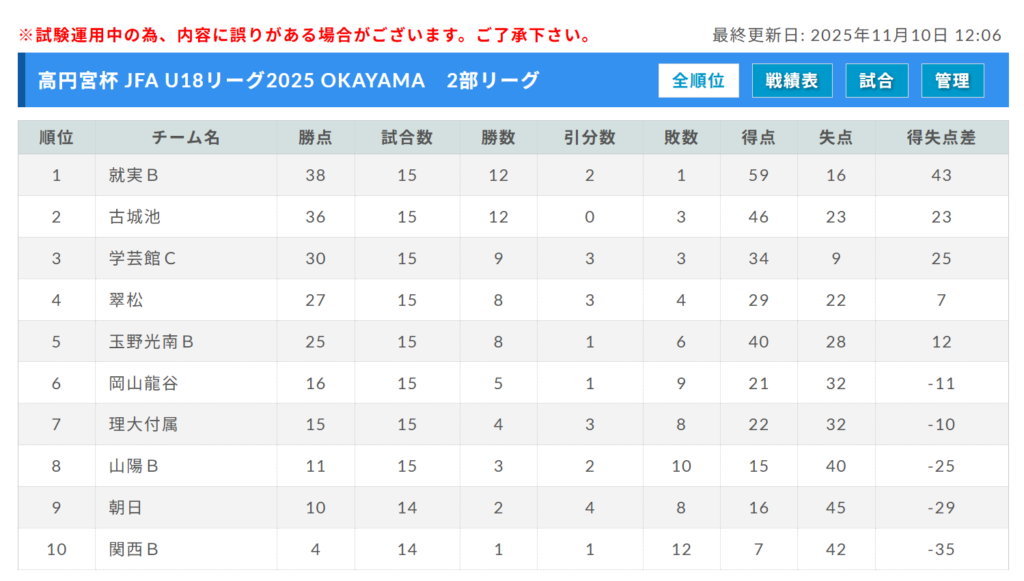Click team name 岡山龍谷

143,383
